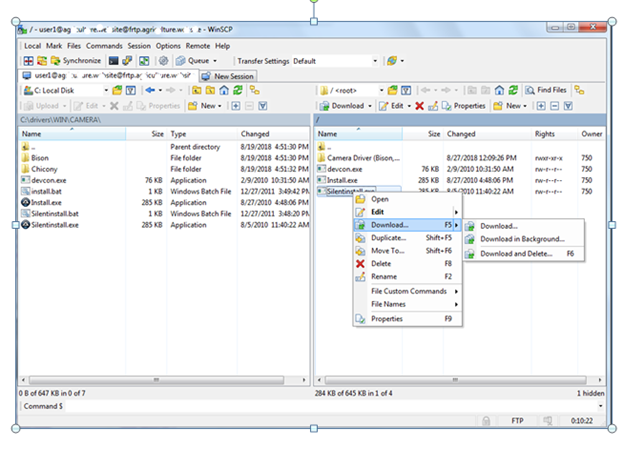Expand File Custom Commands submenu

point(408,291)
